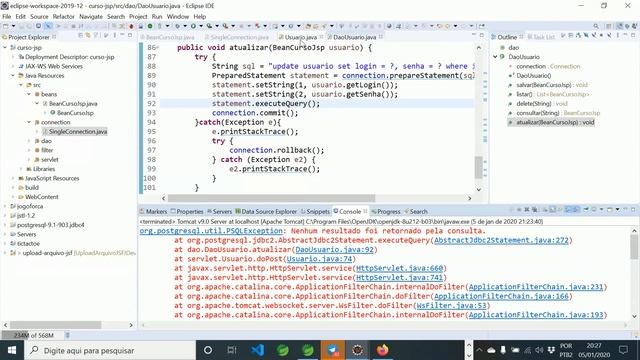The image size is (640, 360).
Task: Open HttpServlet.java:660 link
Action: click(400, 268)
